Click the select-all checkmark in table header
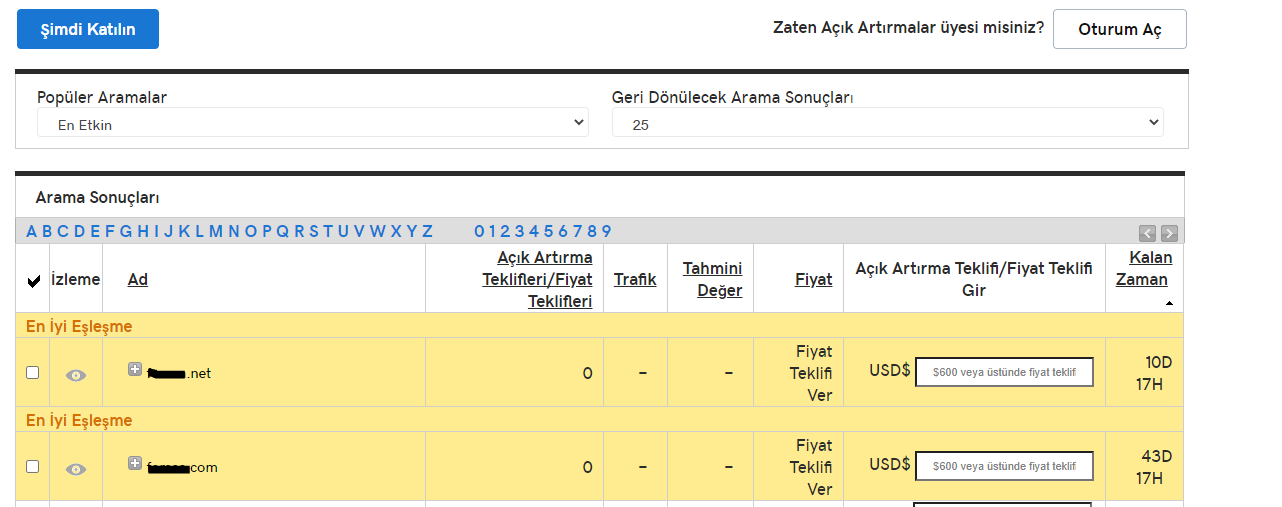 34,281
